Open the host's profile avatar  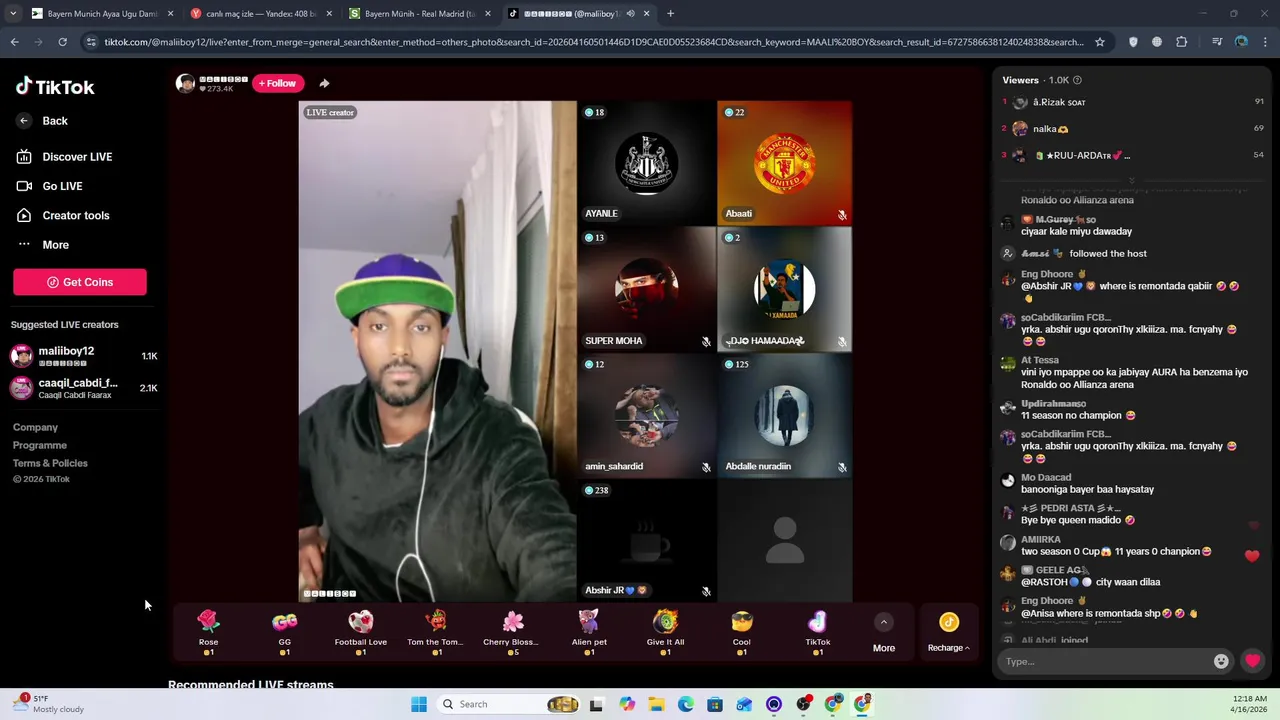[x=185, y=83]
